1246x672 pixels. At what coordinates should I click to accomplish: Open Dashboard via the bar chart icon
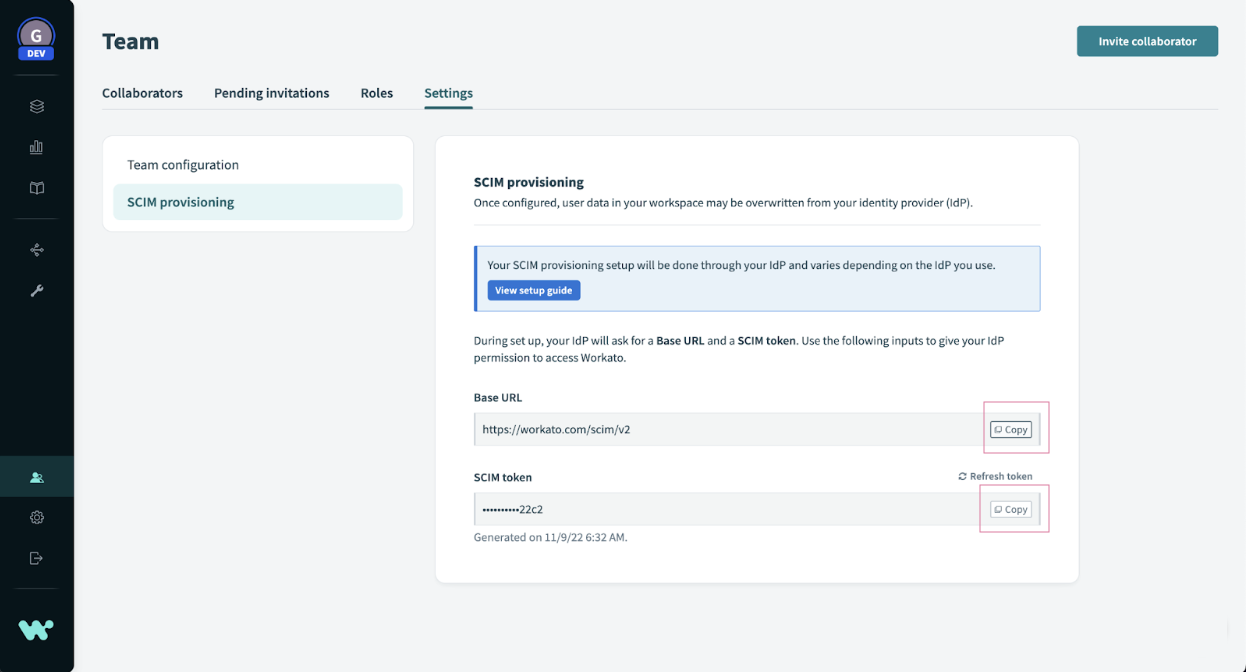point(37,147)
